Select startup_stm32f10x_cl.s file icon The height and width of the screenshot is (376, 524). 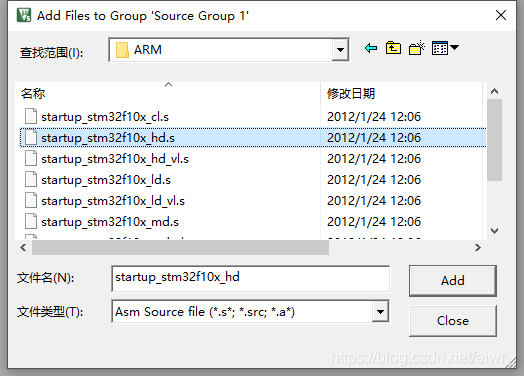click(x=31, y=117)
